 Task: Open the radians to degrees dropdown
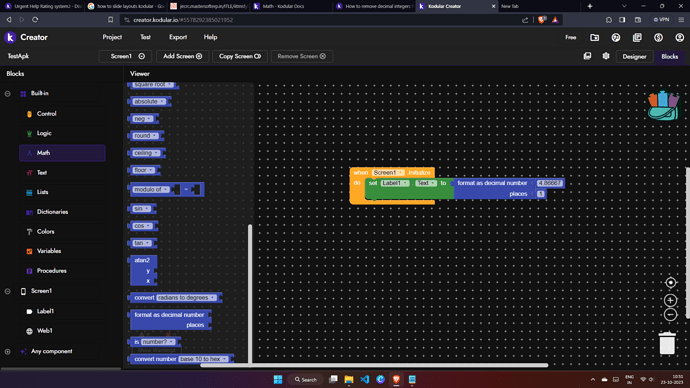point(187,298)
